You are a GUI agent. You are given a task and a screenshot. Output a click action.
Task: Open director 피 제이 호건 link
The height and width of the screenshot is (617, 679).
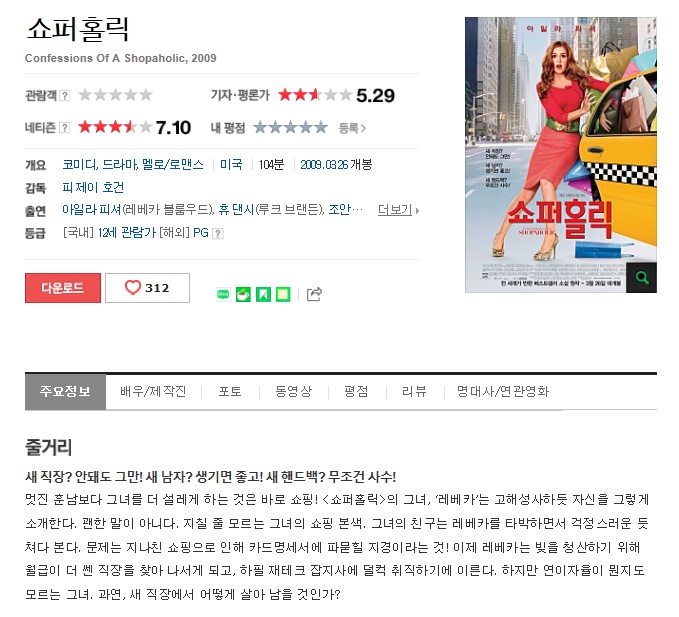[x=93, y=187]
